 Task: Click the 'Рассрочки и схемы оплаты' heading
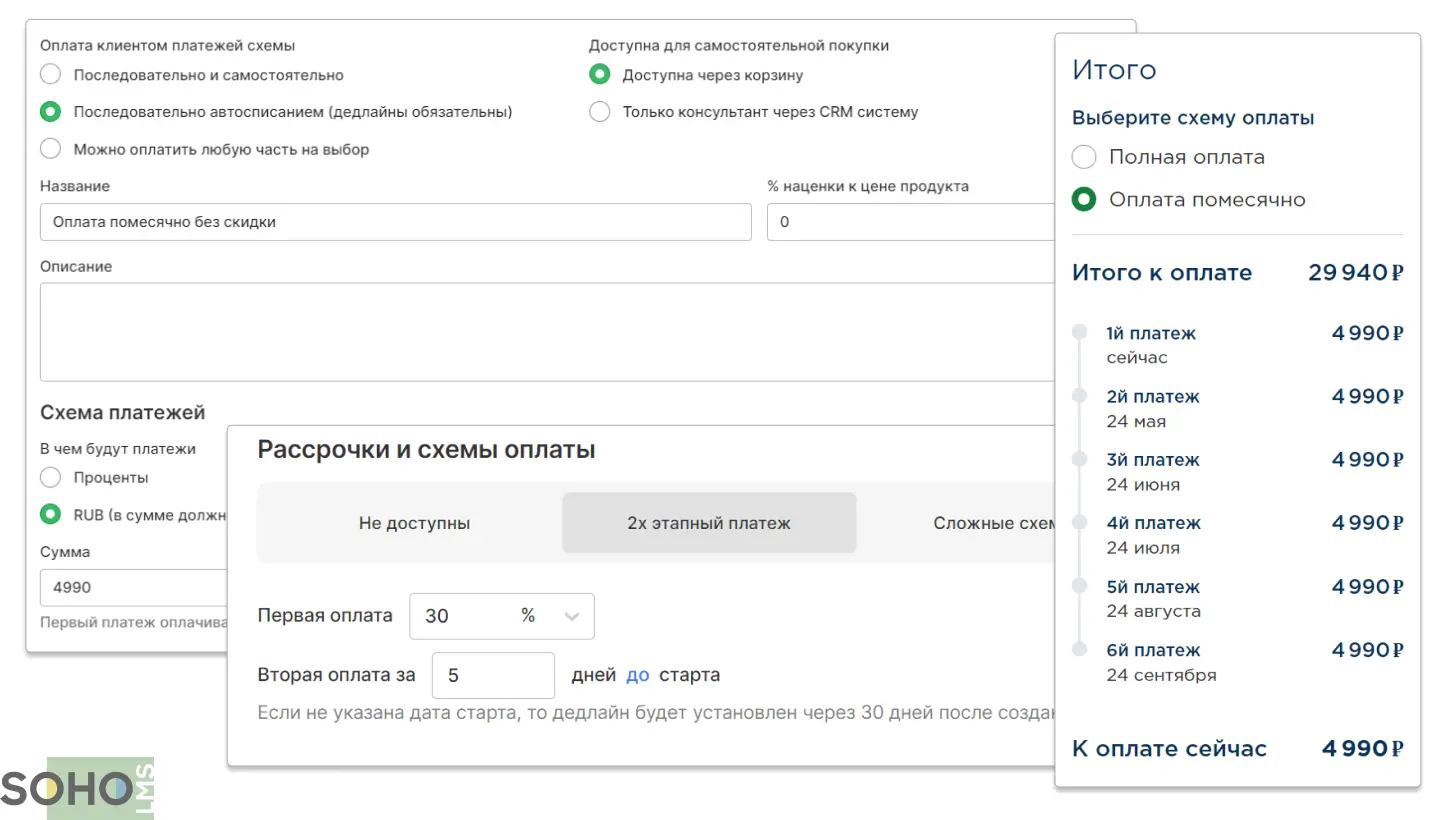point(426,450)
